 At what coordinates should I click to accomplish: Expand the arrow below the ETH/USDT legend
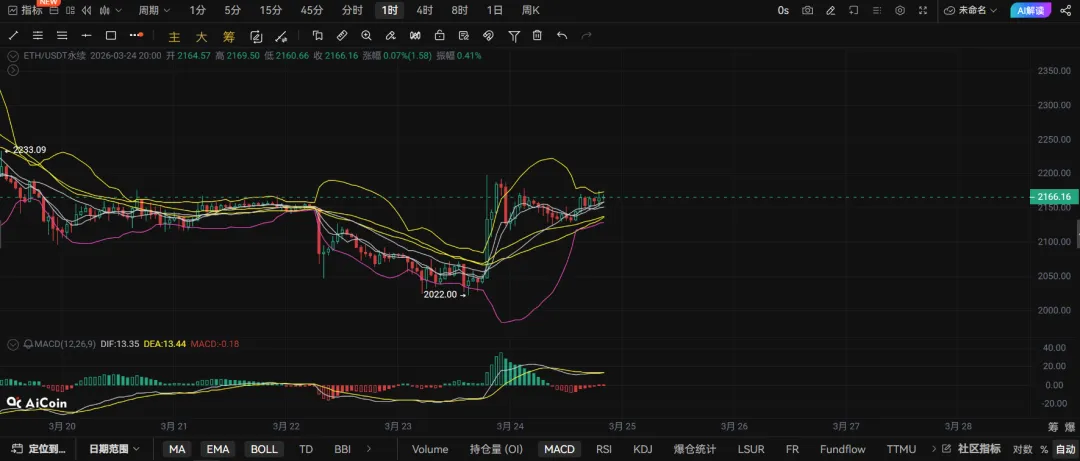(x=12, y=70)
